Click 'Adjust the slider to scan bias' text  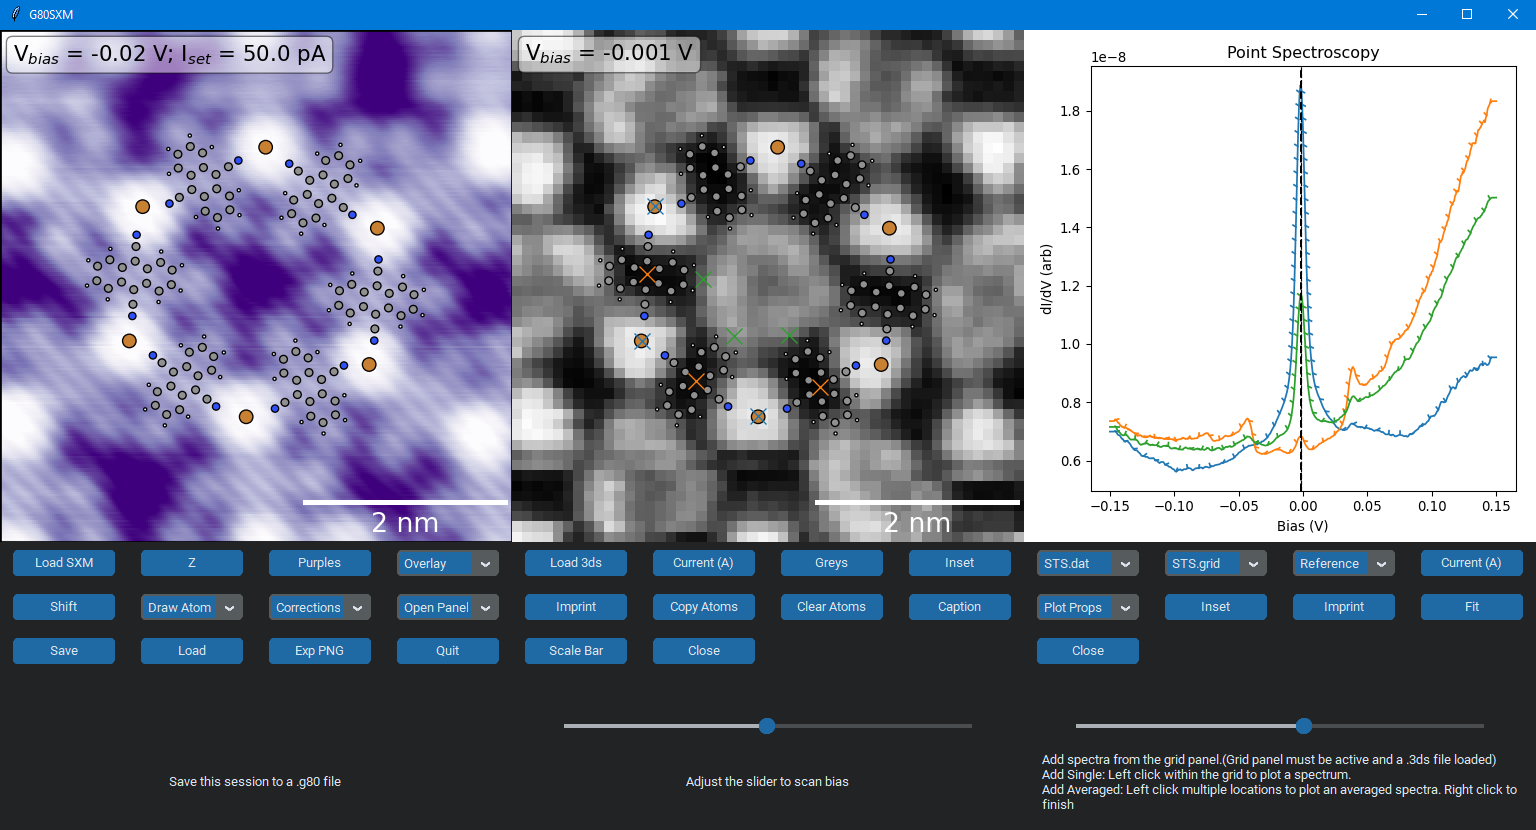(767, 782)
